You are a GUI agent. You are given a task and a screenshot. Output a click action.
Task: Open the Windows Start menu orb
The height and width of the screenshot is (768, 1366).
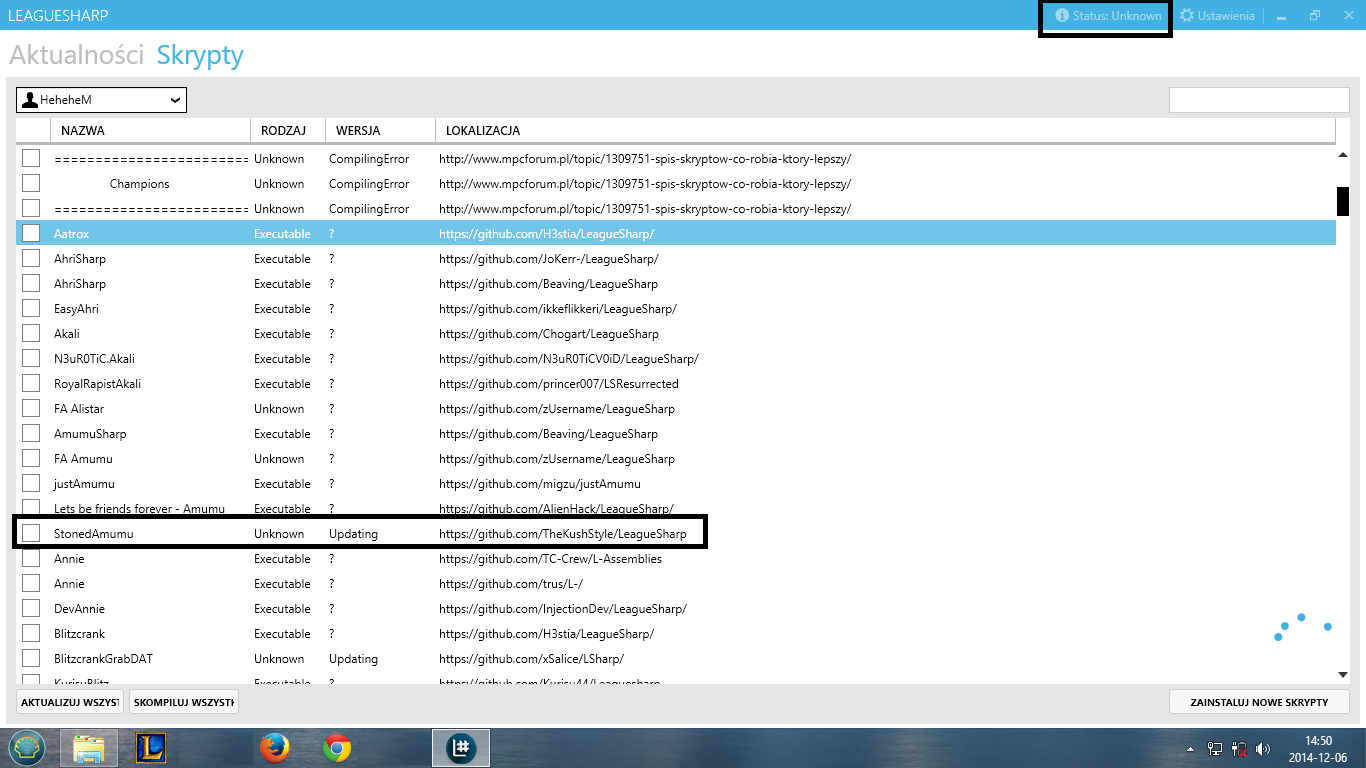27,747
